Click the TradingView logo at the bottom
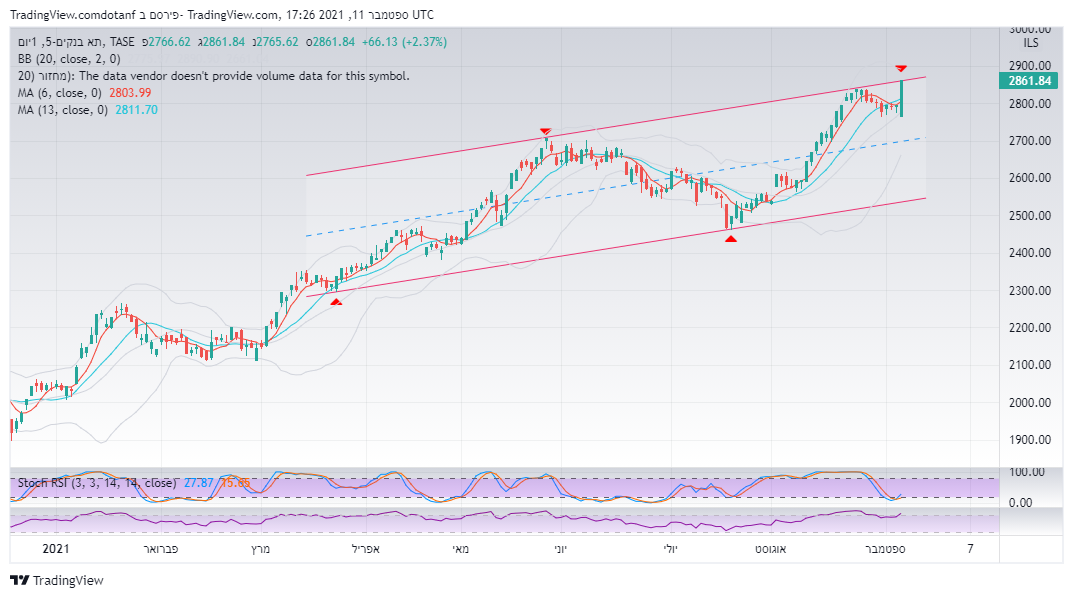This screenshot has height=598, width=1073. [x=57, y=580]
